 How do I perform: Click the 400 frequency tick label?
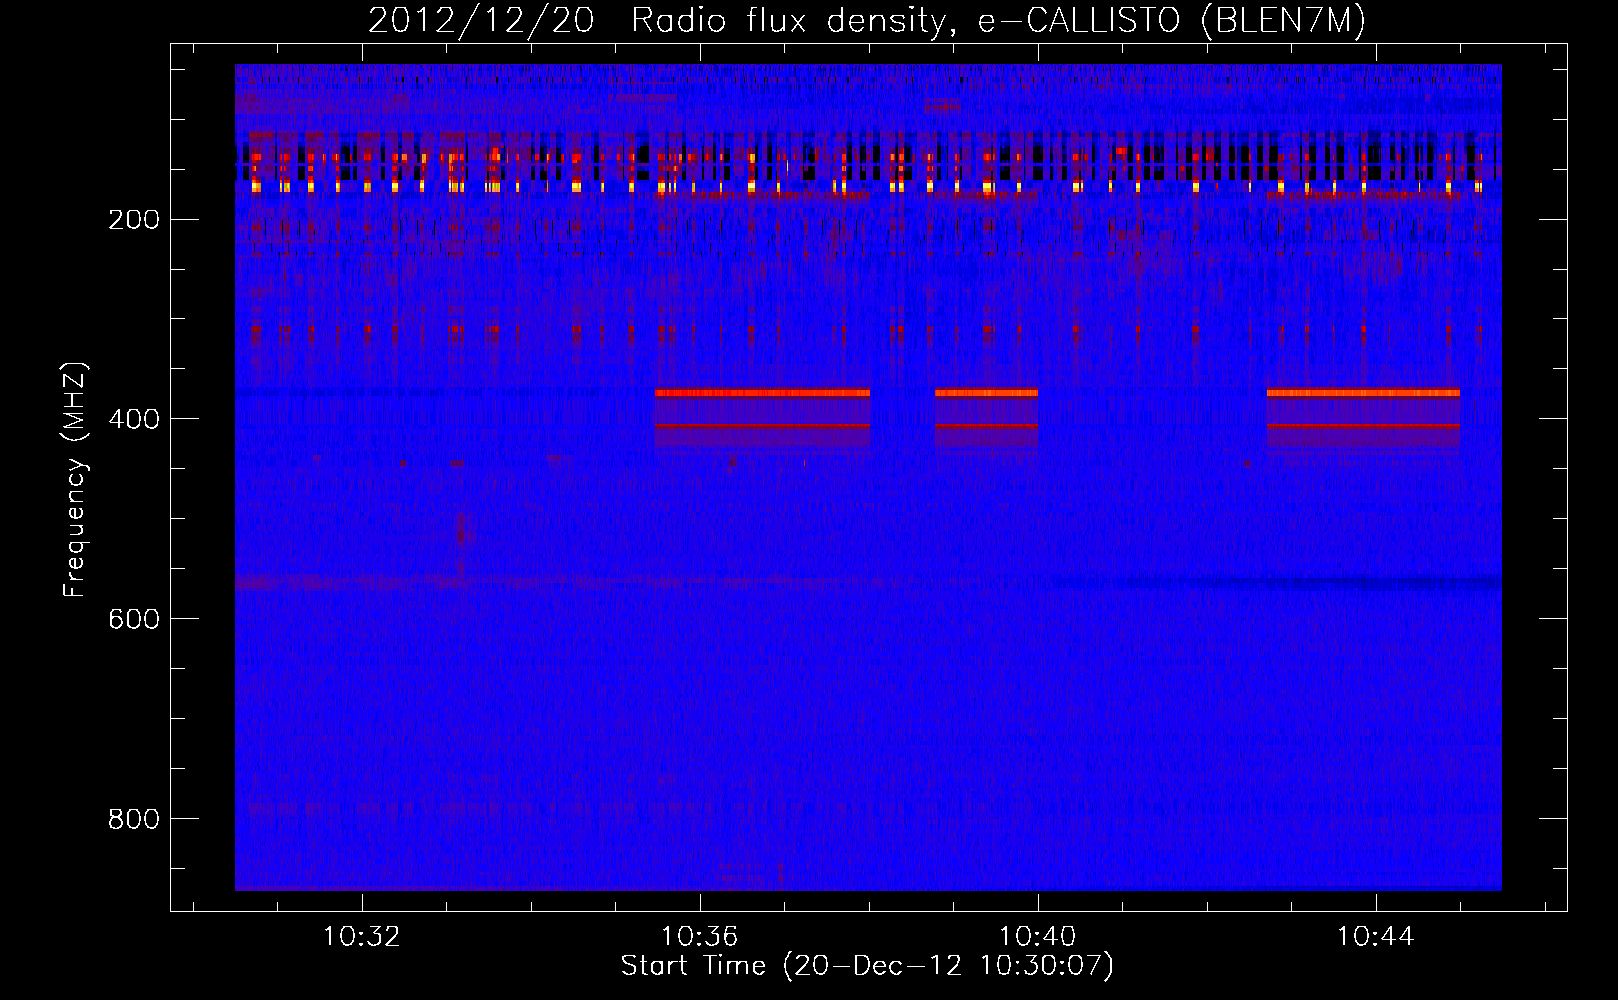[134, 419]
